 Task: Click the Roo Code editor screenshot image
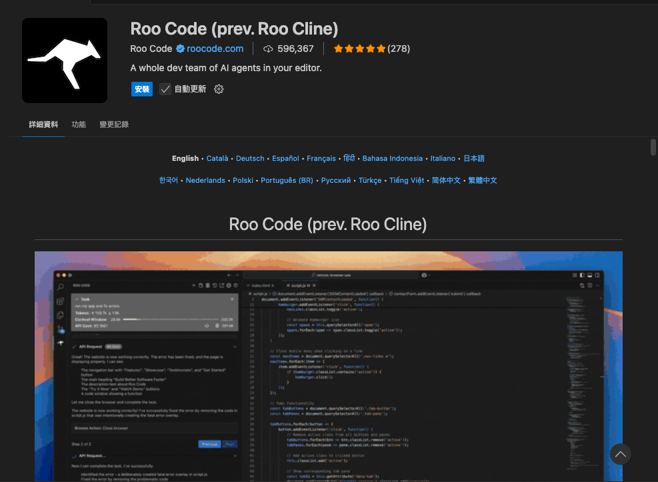[x=328, y=365]
